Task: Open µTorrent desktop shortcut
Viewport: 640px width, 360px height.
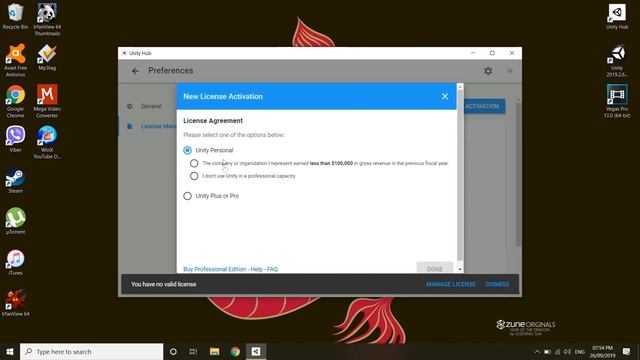Action: 16,221
